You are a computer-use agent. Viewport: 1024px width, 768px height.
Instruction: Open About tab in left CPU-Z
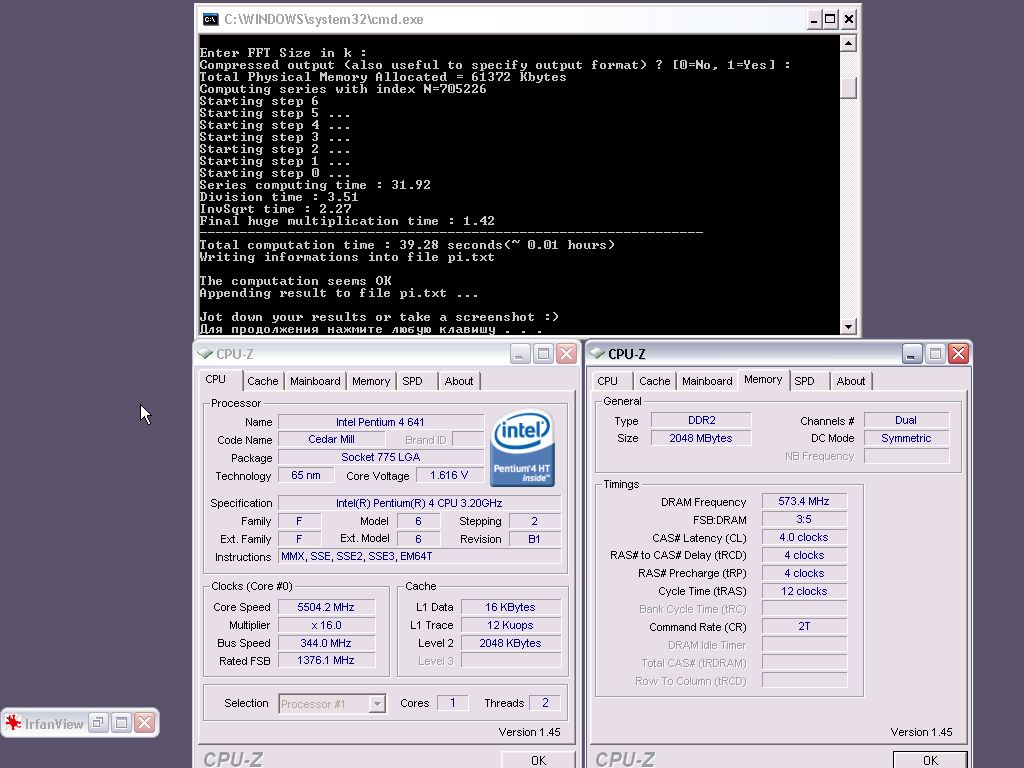coord(458,381)
